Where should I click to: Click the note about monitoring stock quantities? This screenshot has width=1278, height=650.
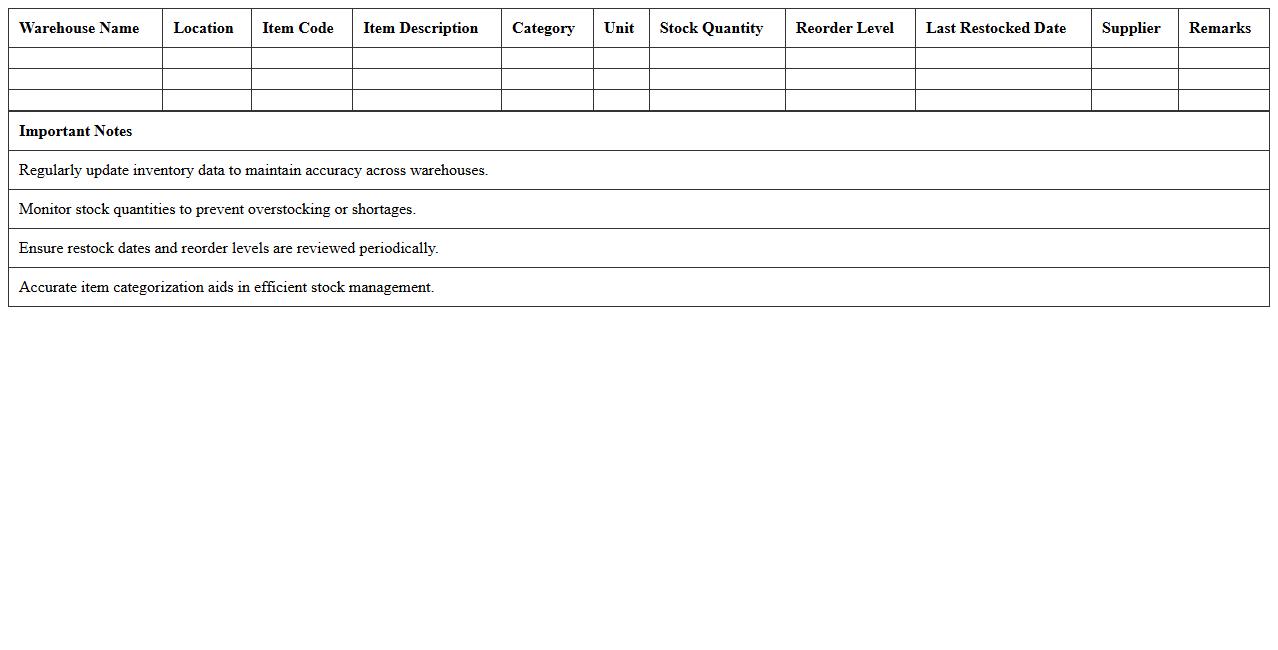point(216,209)
